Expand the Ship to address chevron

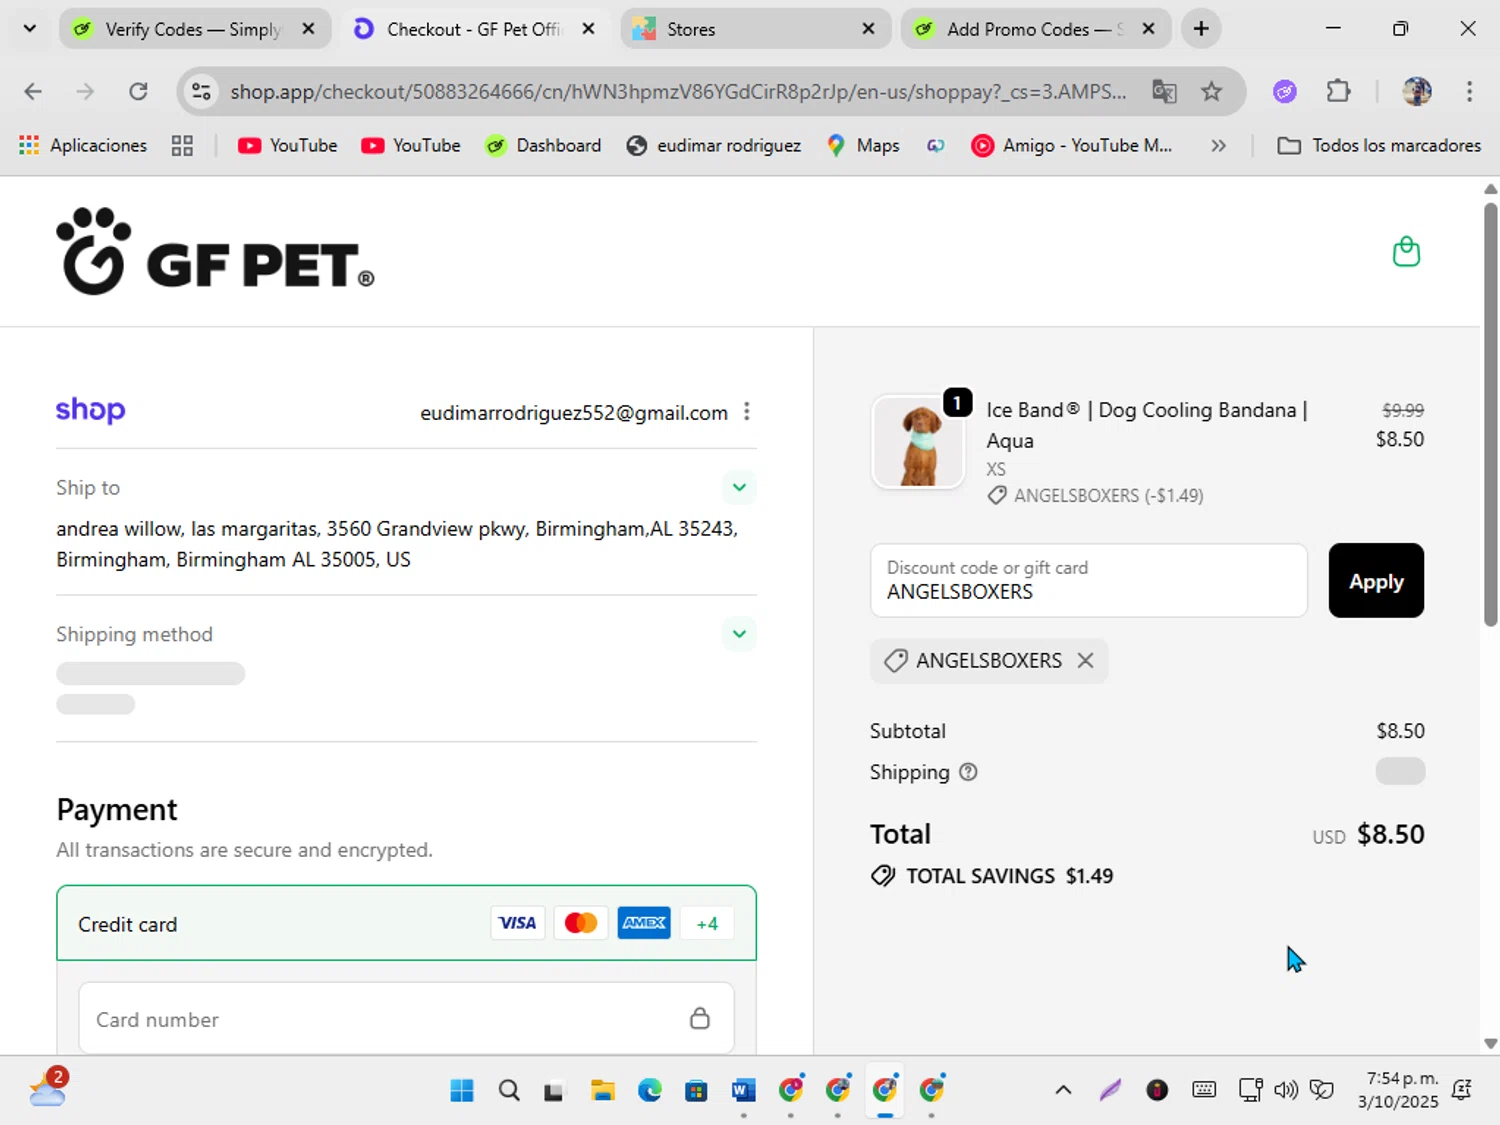(x=739, y=487)
